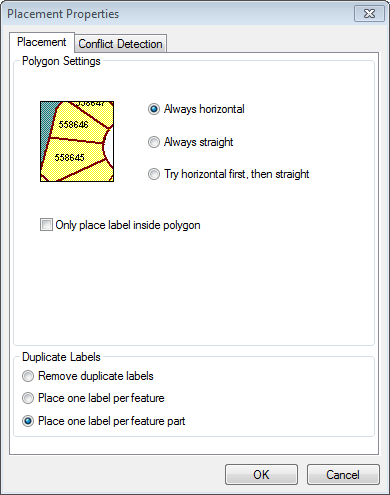Image resolution: width=390 pixels, height=495 pixels.
Task: Click the white semicircle in the preview
Action: [x=109, y=145]
